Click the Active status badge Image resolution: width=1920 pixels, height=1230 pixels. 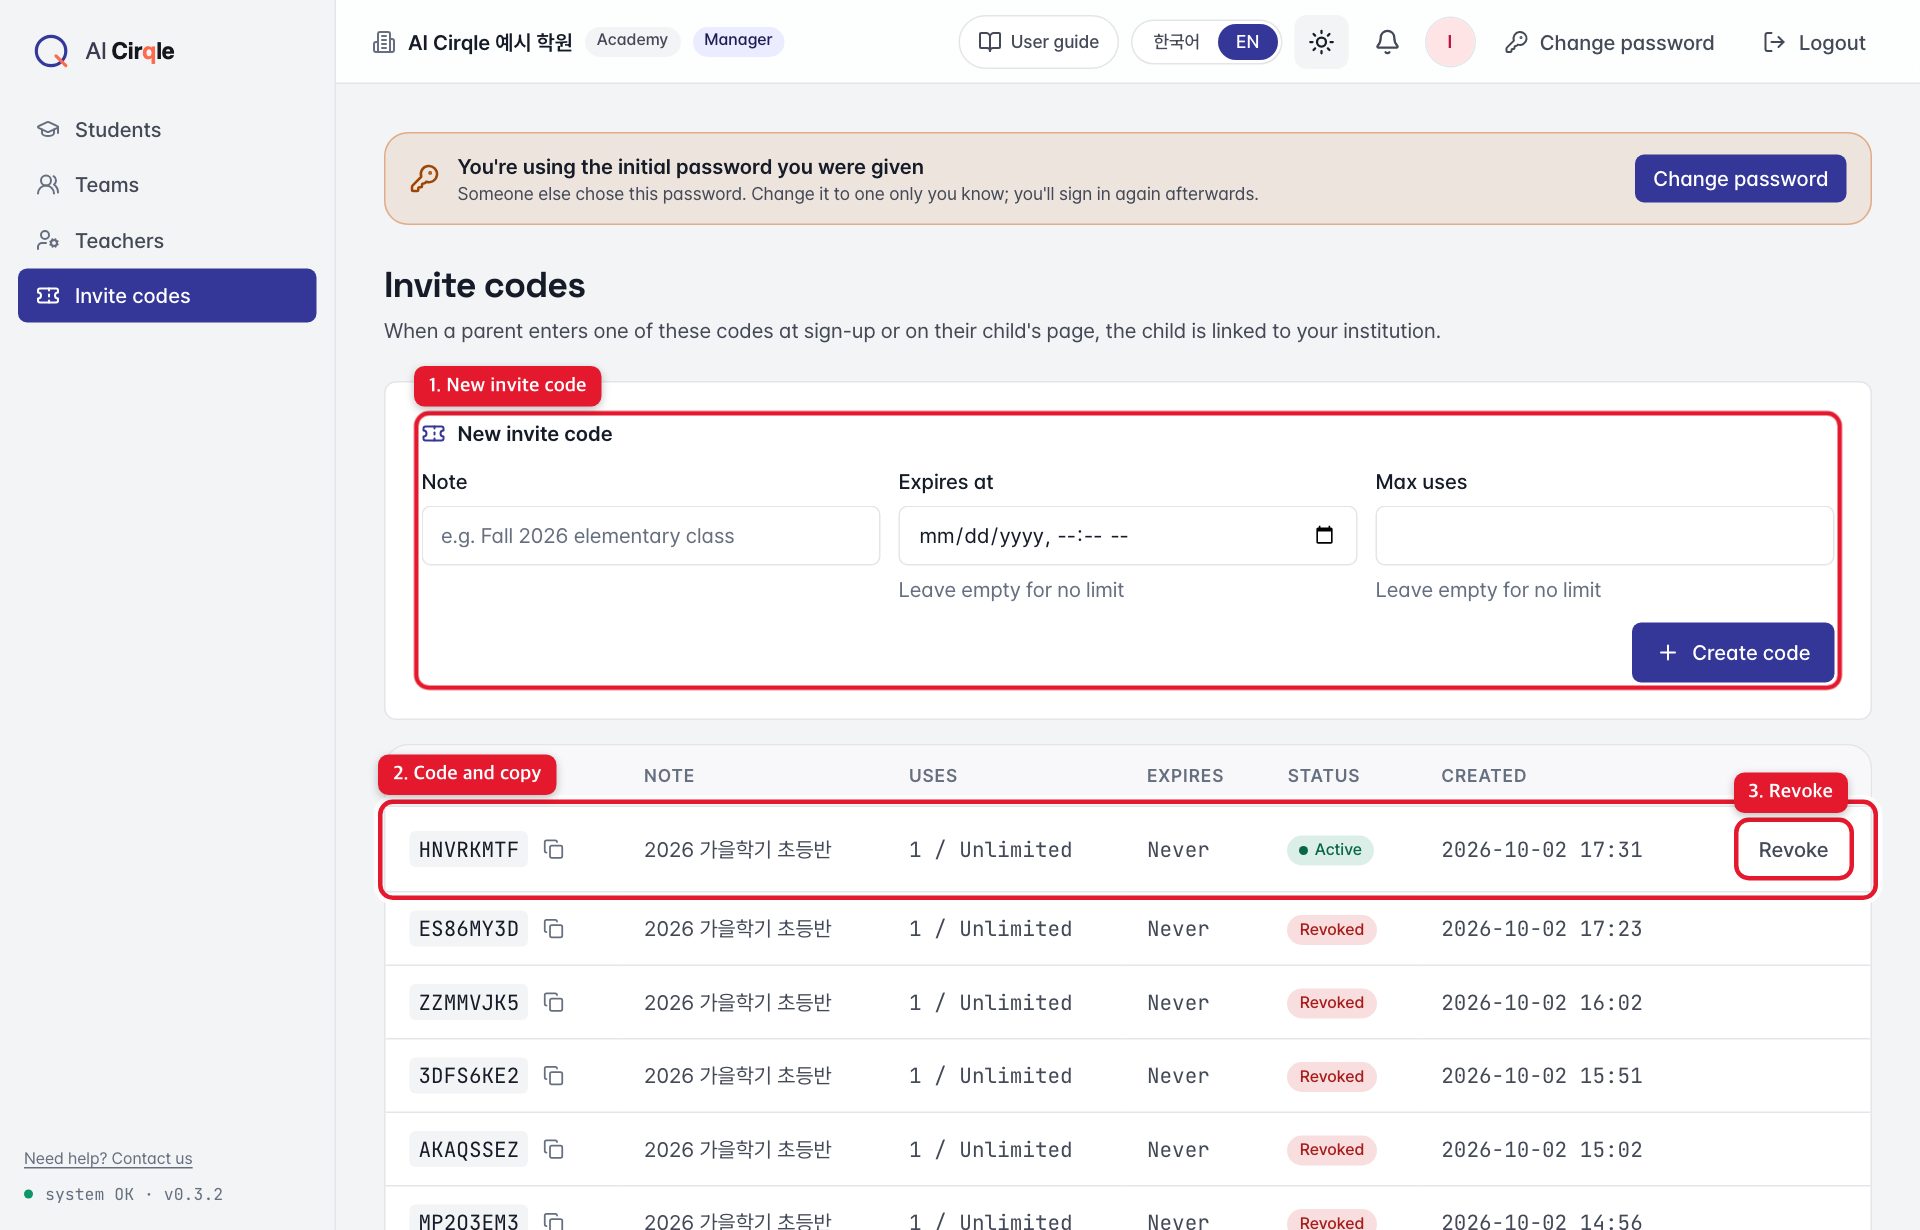[x=1330, y=849]
